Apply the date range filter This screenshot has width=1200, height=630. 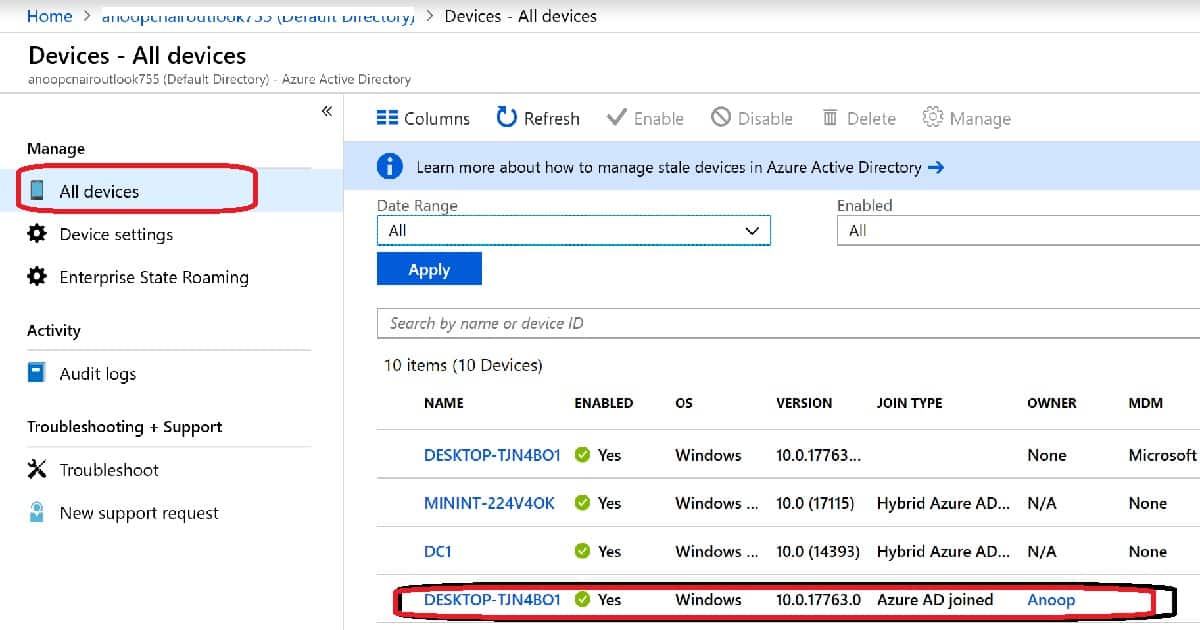point(429,269)
